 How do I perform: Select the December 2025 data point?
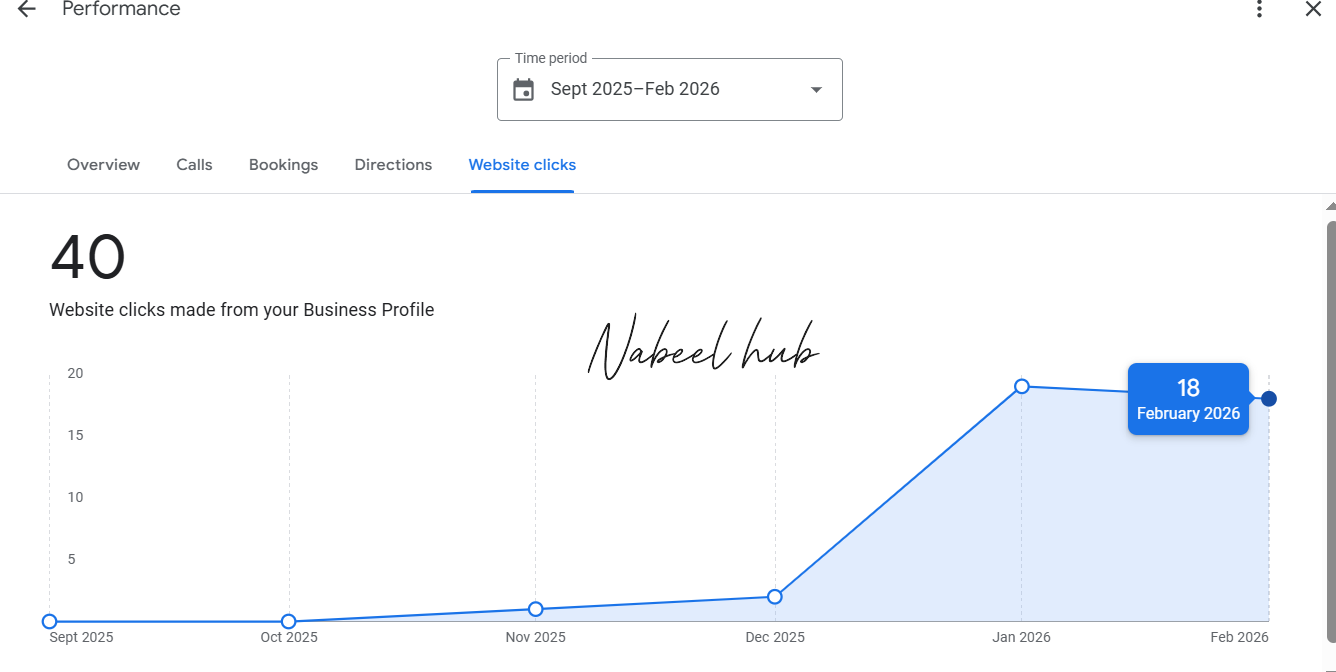775,596
